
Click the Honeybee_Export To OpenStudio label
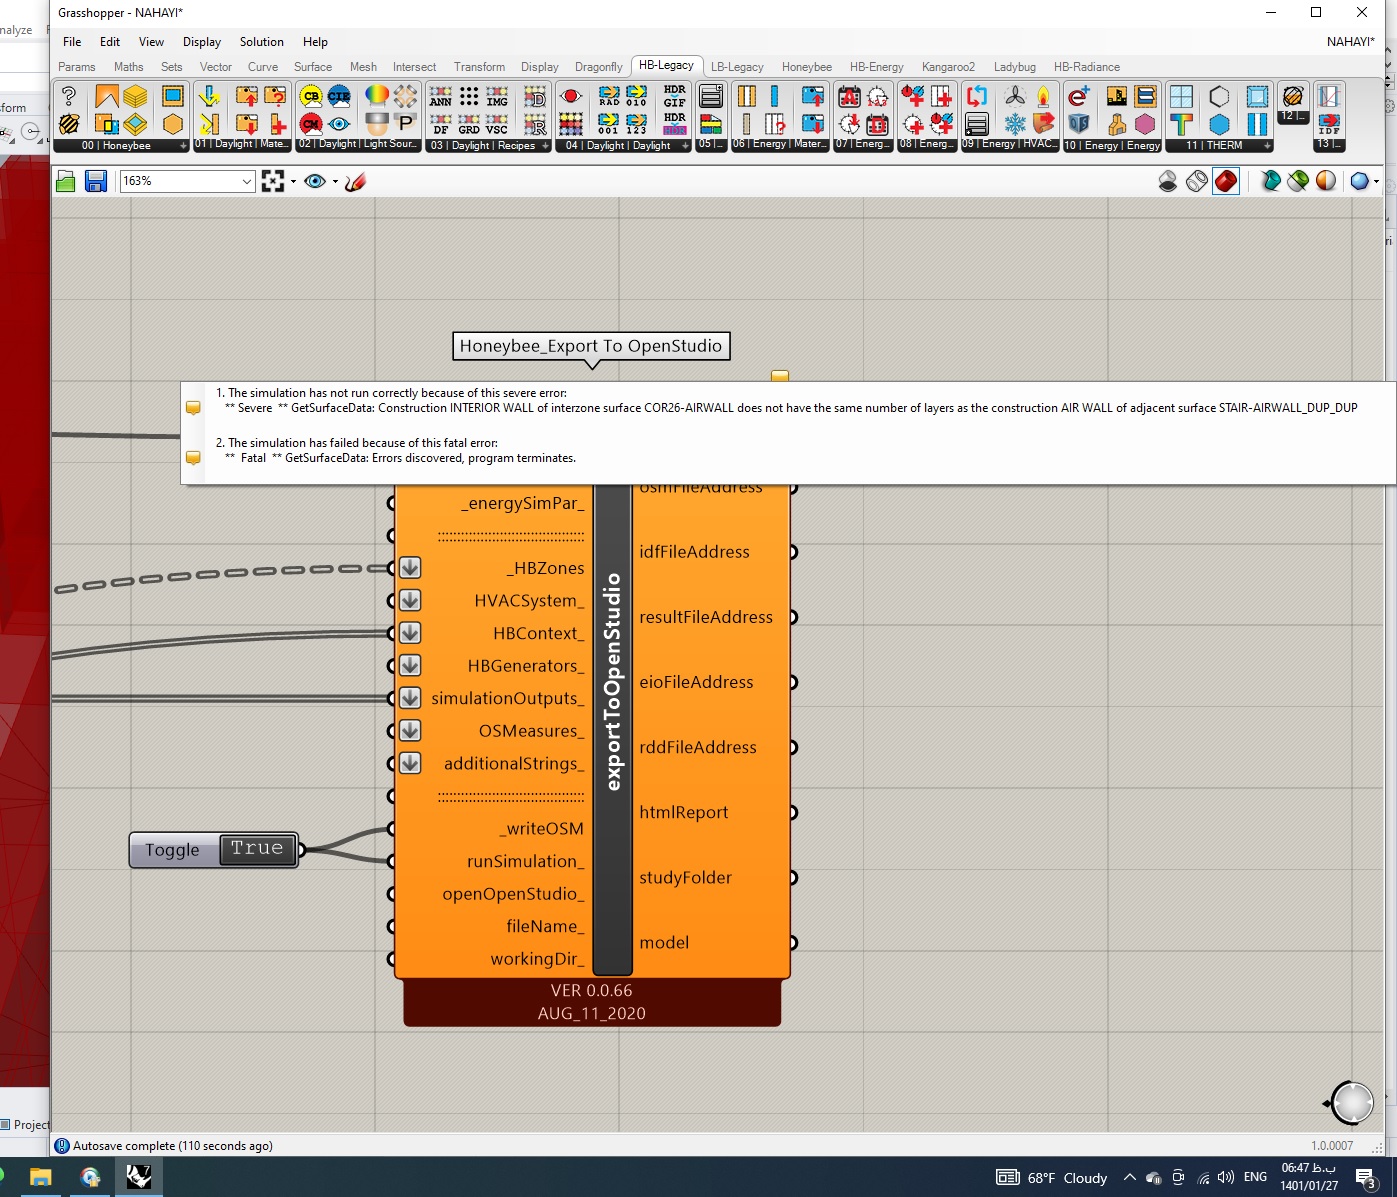[591, 346]
